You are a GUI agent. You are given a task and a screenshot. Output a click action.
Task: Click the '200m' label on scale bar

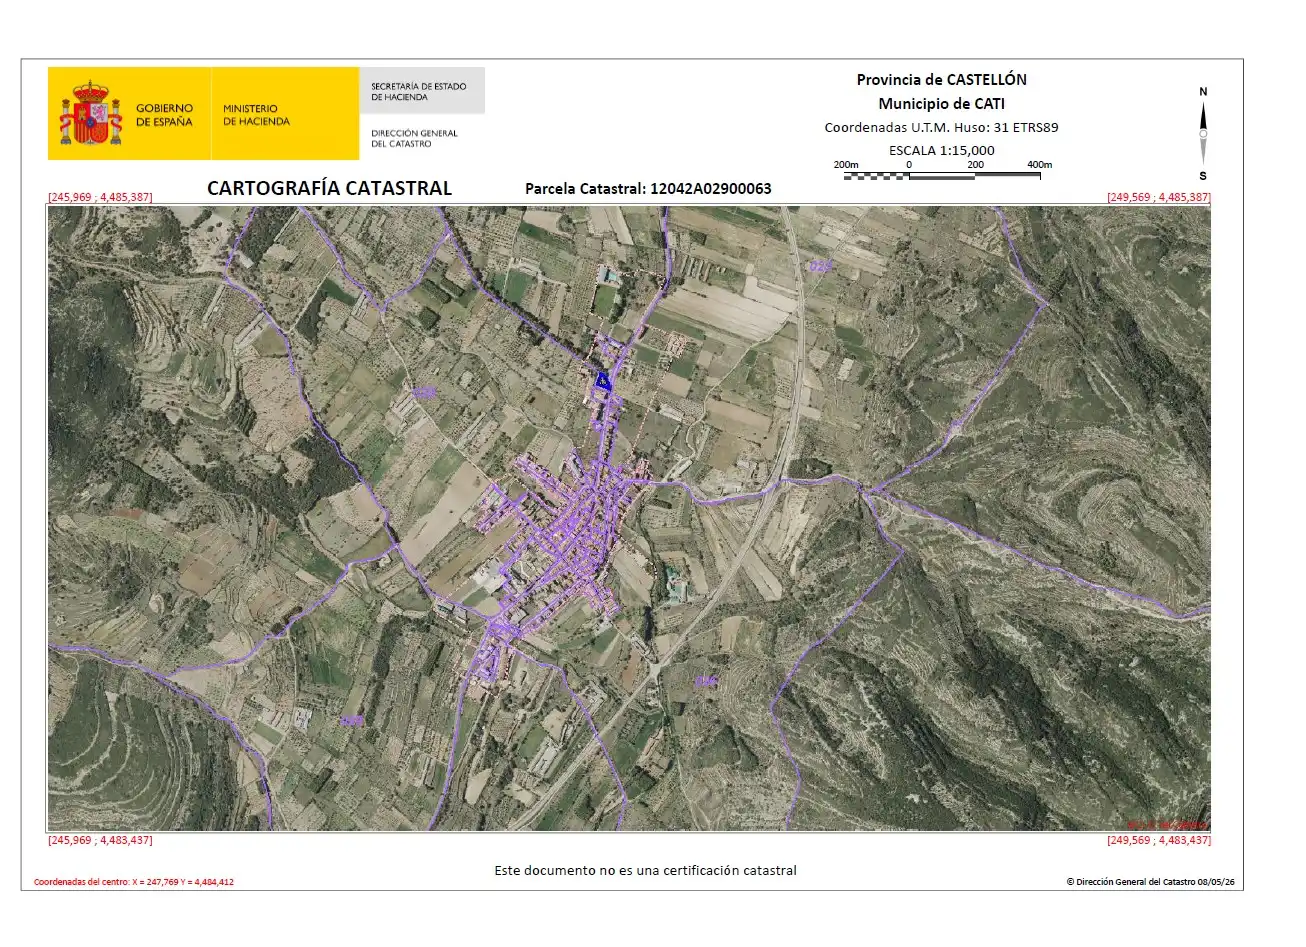[846, 164]
